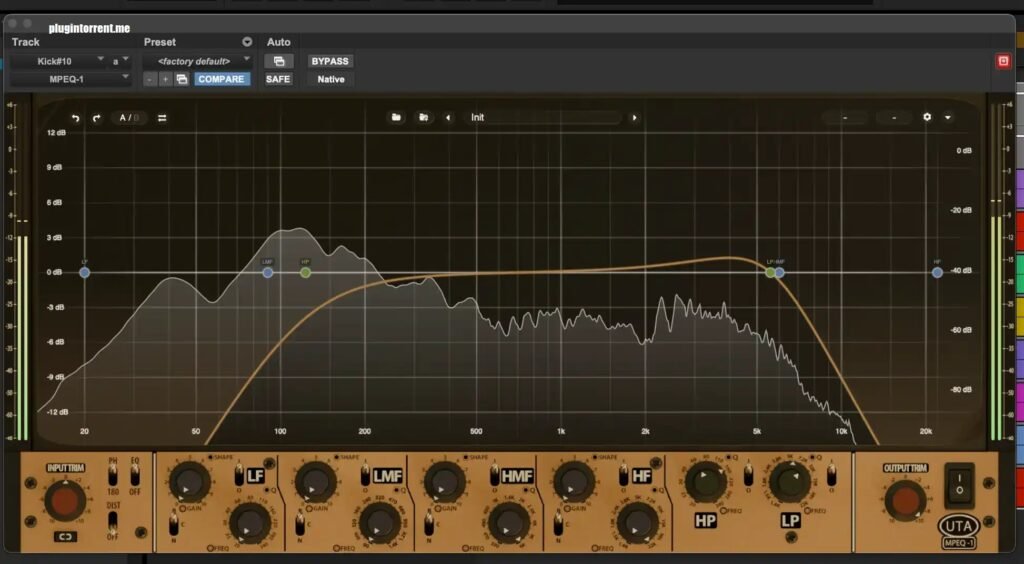The height and width of the screenshot is (564, 1024).
Task: Open the factory default preset dropdown
Action: pos(197,61)
